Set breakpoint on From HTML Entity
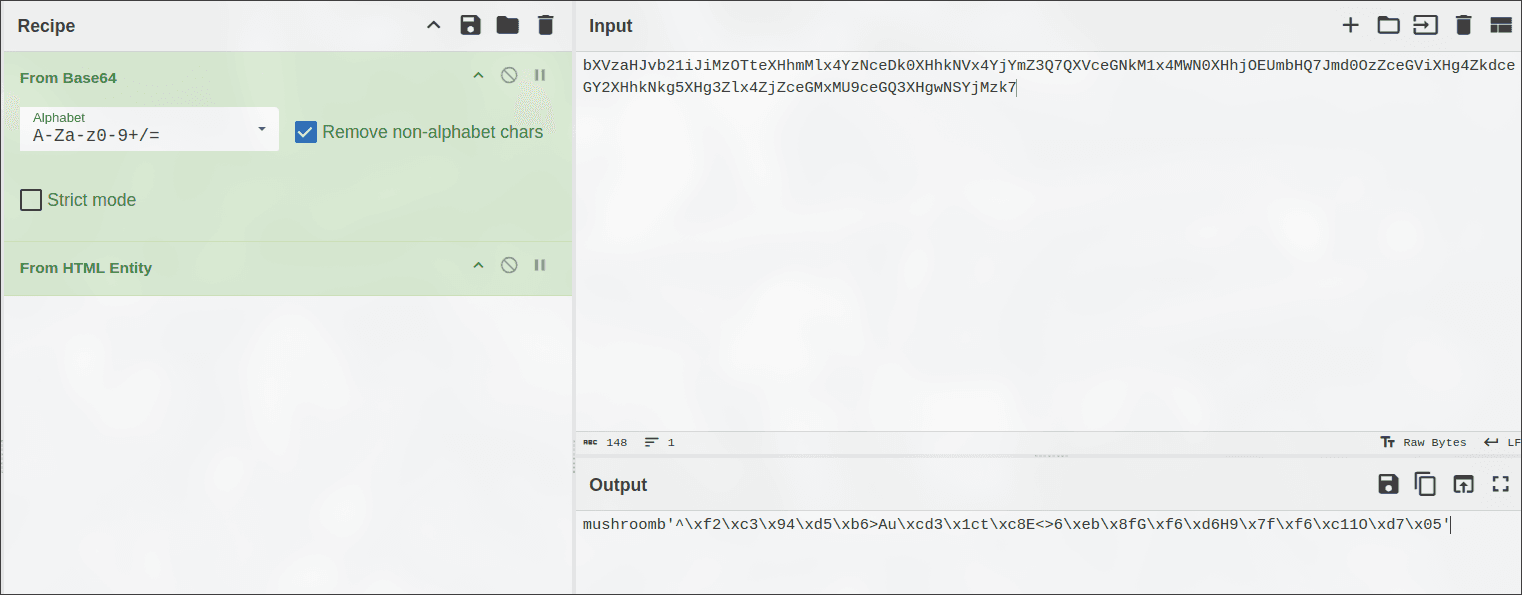This screenshot has width=1522, height=595. coord(540,266)
